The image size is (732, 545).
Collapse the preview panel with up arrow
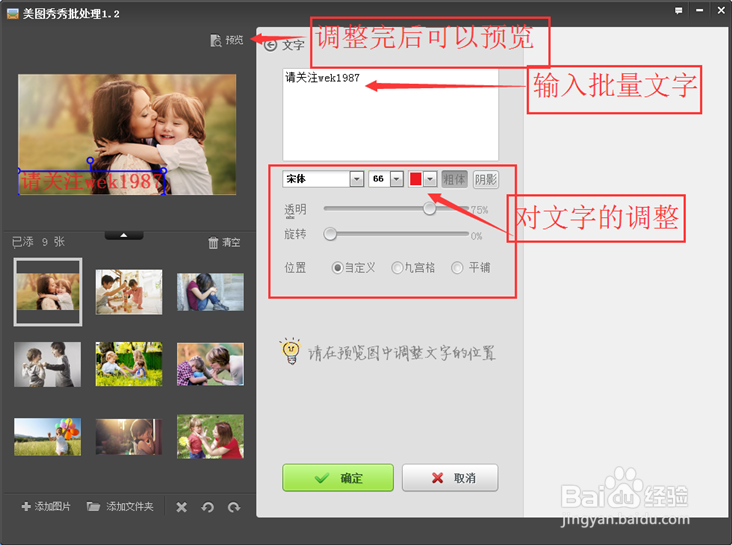pyautogui.click(x=124, y=235)
